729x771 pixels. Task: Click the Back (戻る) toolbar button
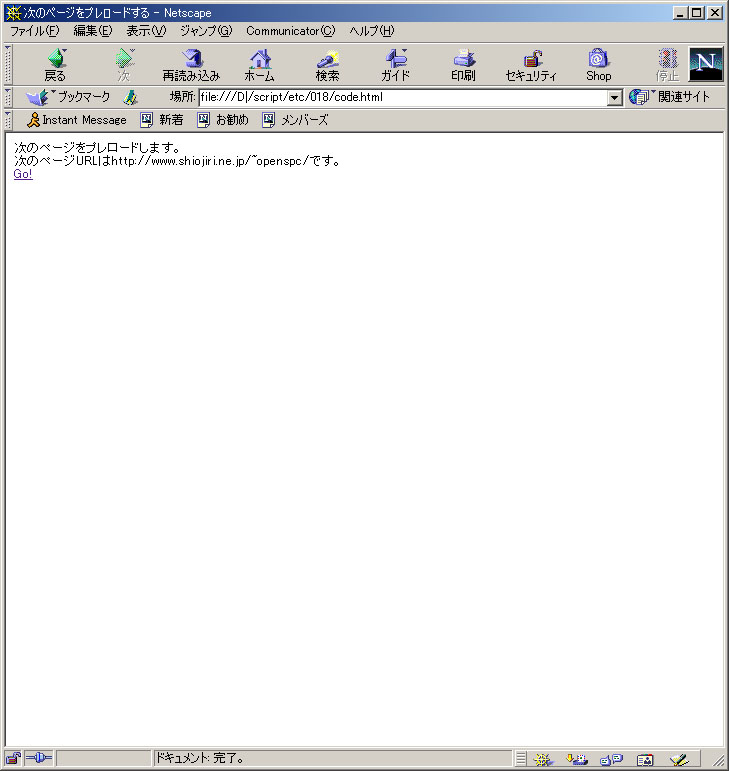[x=55, y=65]
